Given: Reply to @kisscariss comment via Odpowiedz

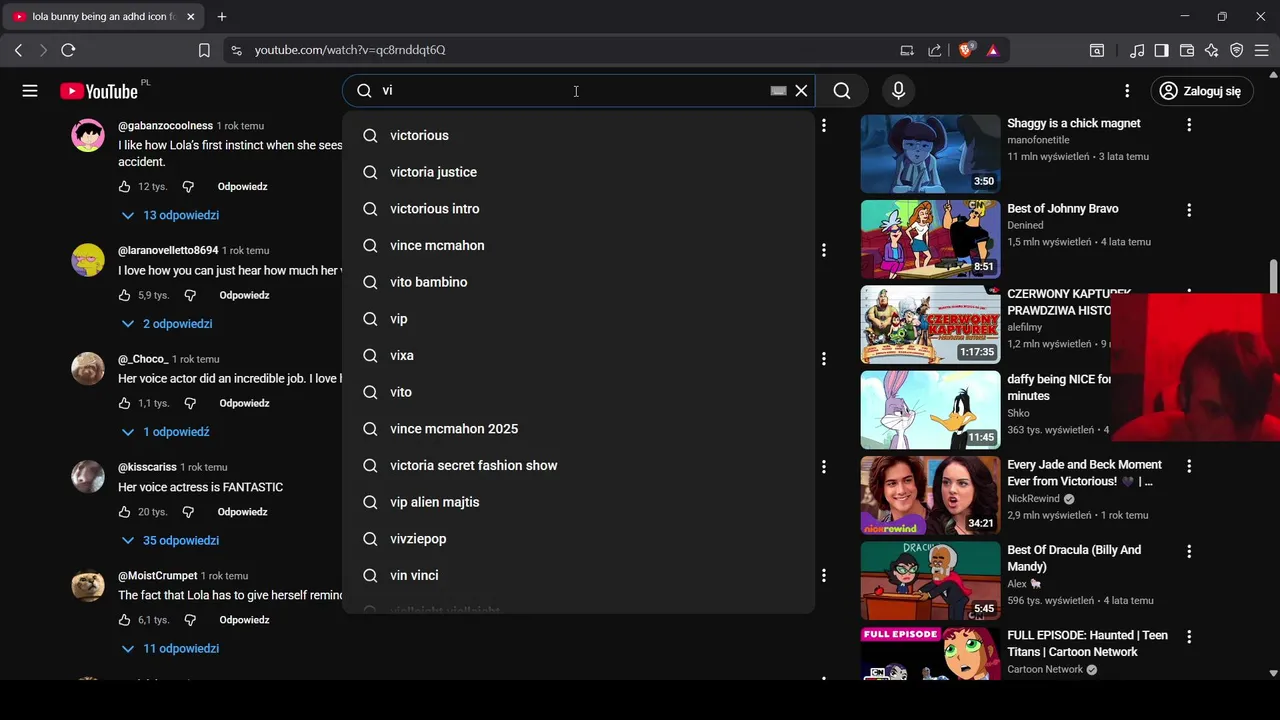Looking at the screenshot, I should 242,512.
